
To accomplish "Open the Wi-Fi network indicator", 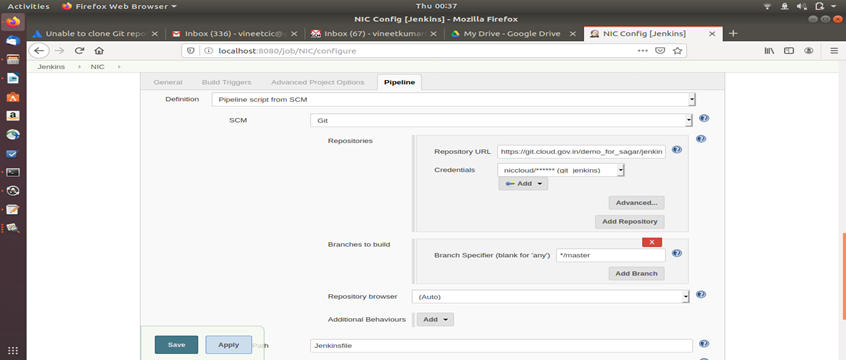I will (768, 6).
